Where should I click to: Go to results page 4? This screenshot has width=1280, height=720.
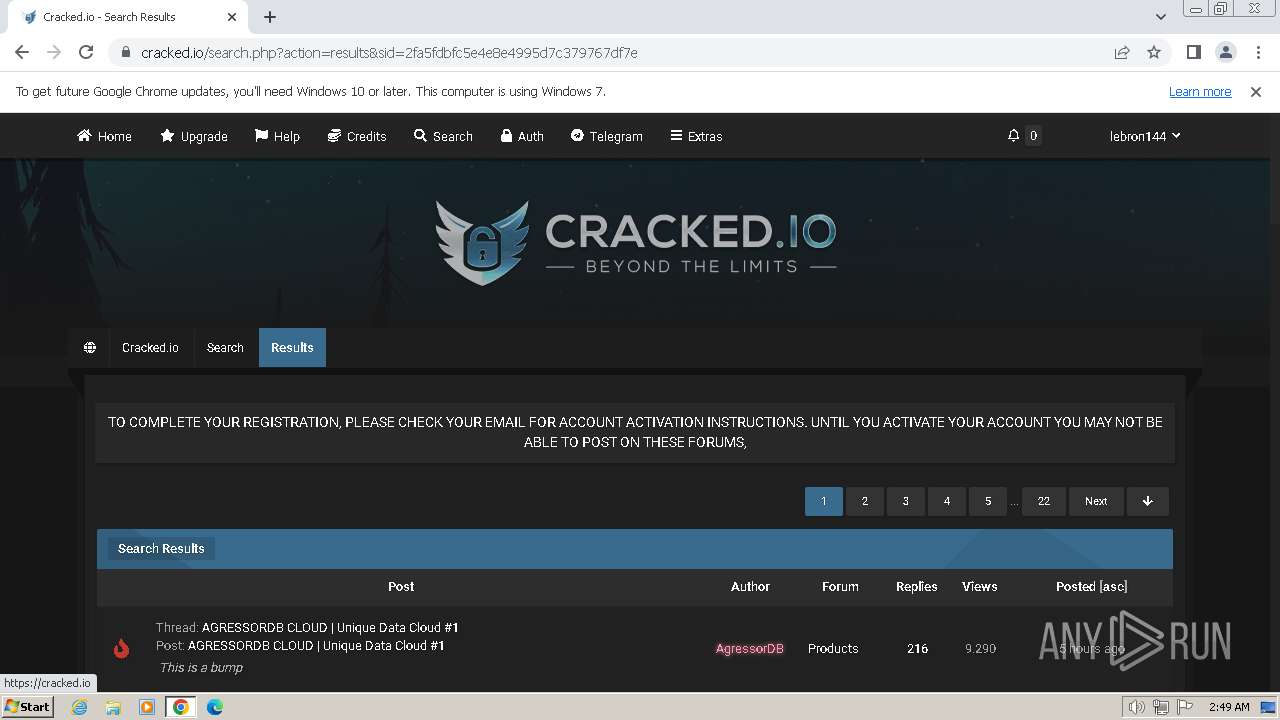(947, 501)
